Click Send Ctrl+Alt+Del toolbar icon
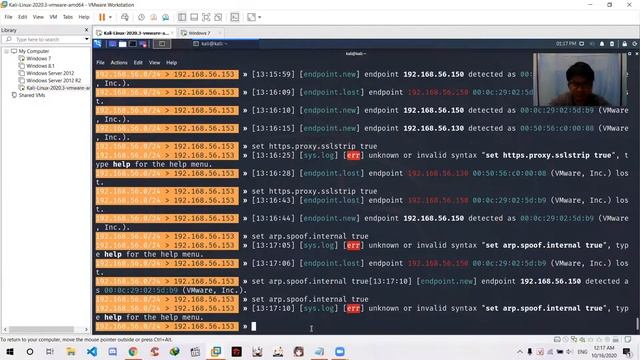 tap(125, 17)
